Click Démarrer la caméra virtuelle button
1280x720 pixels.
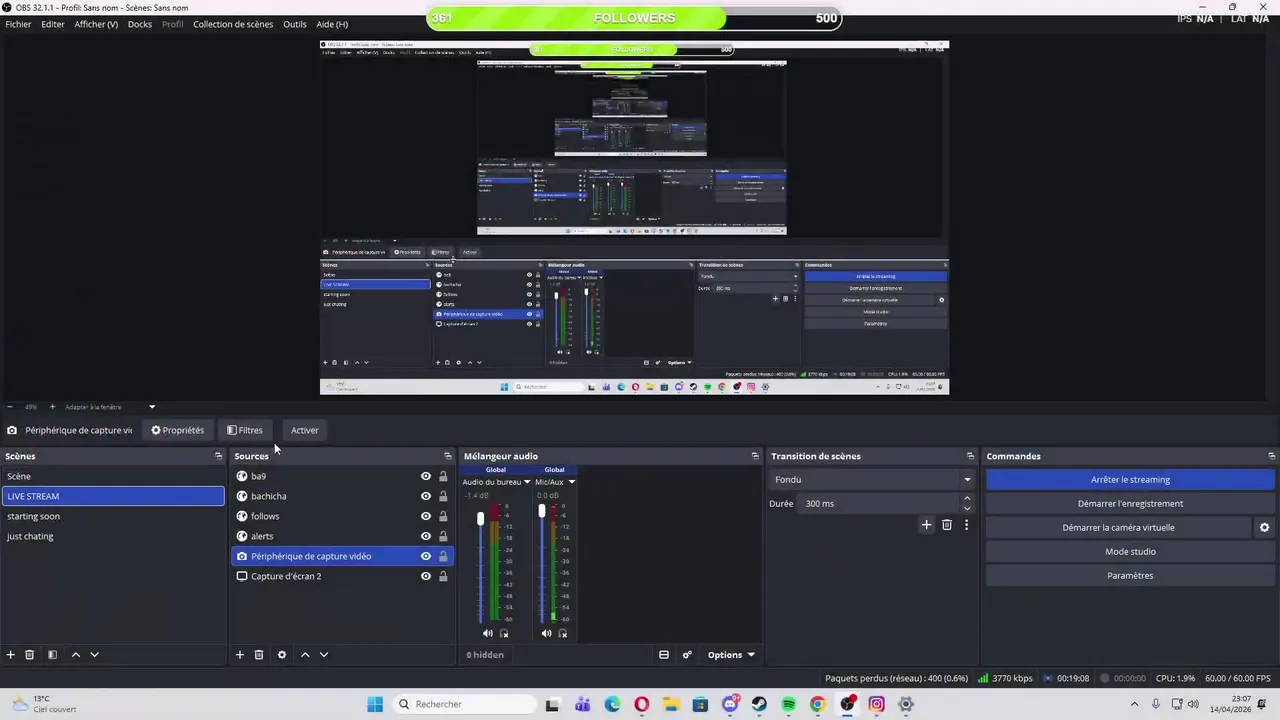pos(1118,528)
